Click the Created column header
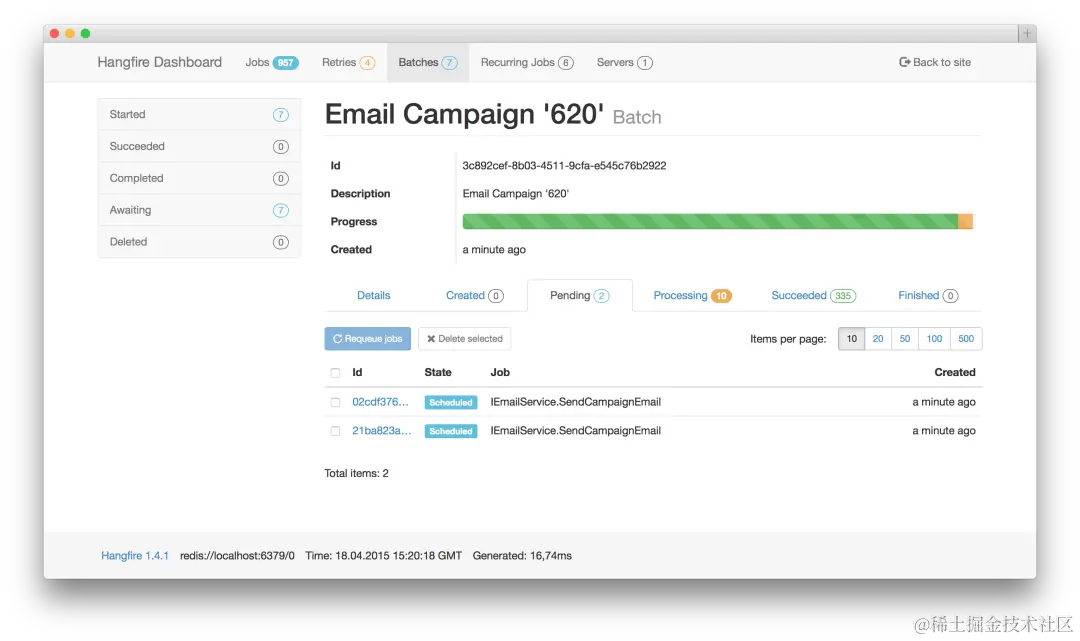 click(955, 372)
